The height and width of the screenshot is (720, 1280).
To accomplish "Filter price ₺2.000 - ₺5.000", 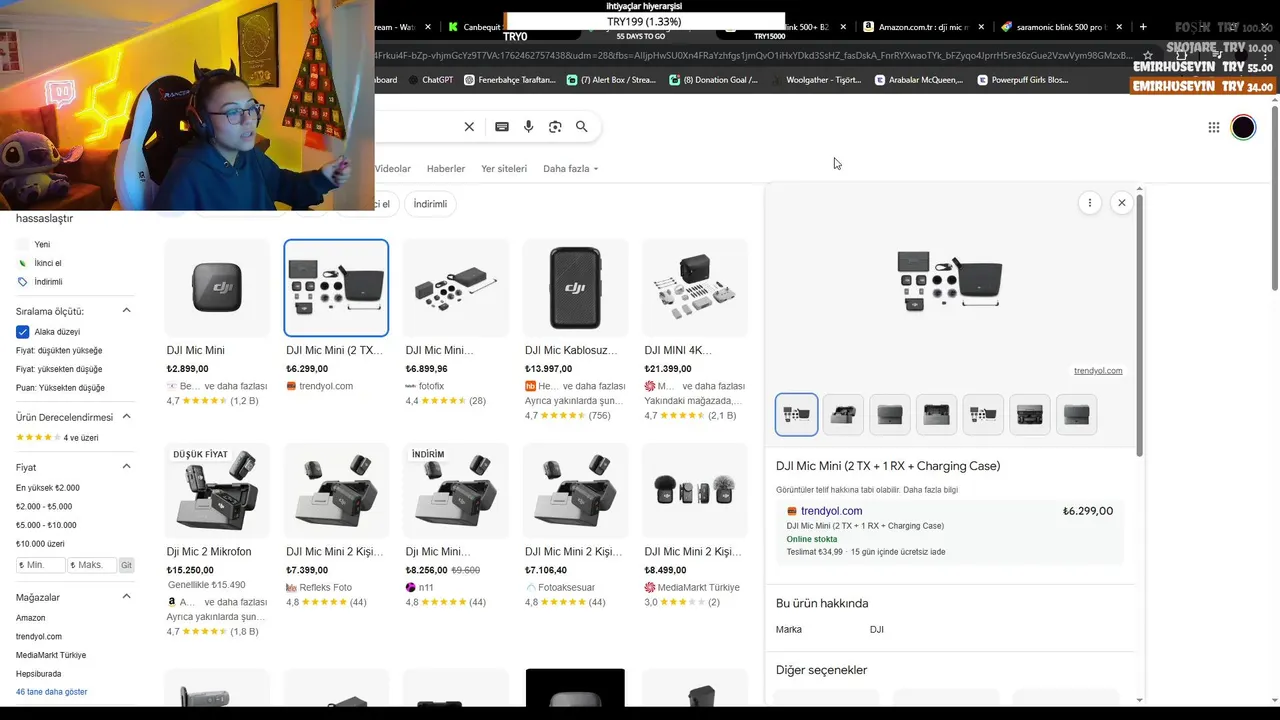I will (44, 507).
